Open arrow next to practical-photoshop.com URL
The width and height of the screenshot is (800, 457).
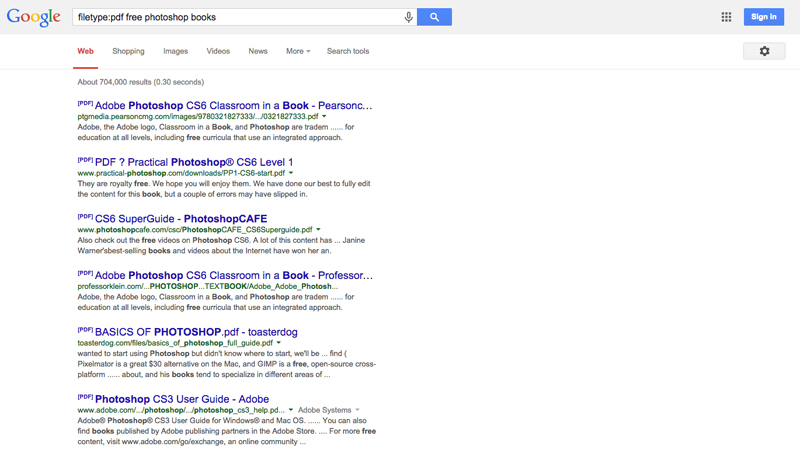291,173
